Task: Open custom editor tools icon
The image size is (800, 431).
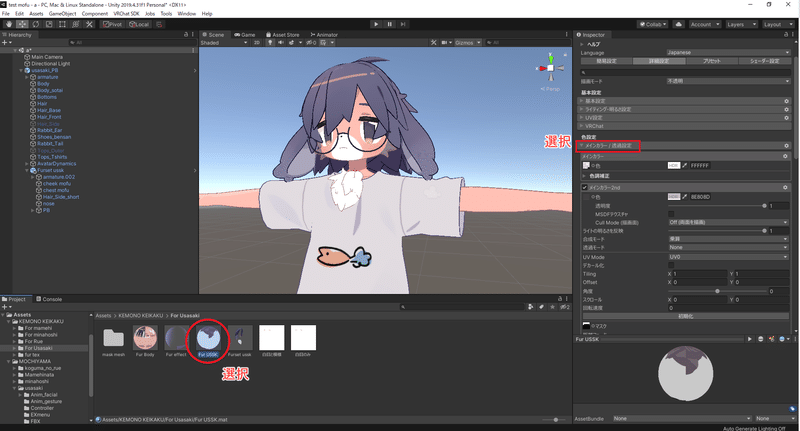Action: point(89,24)
